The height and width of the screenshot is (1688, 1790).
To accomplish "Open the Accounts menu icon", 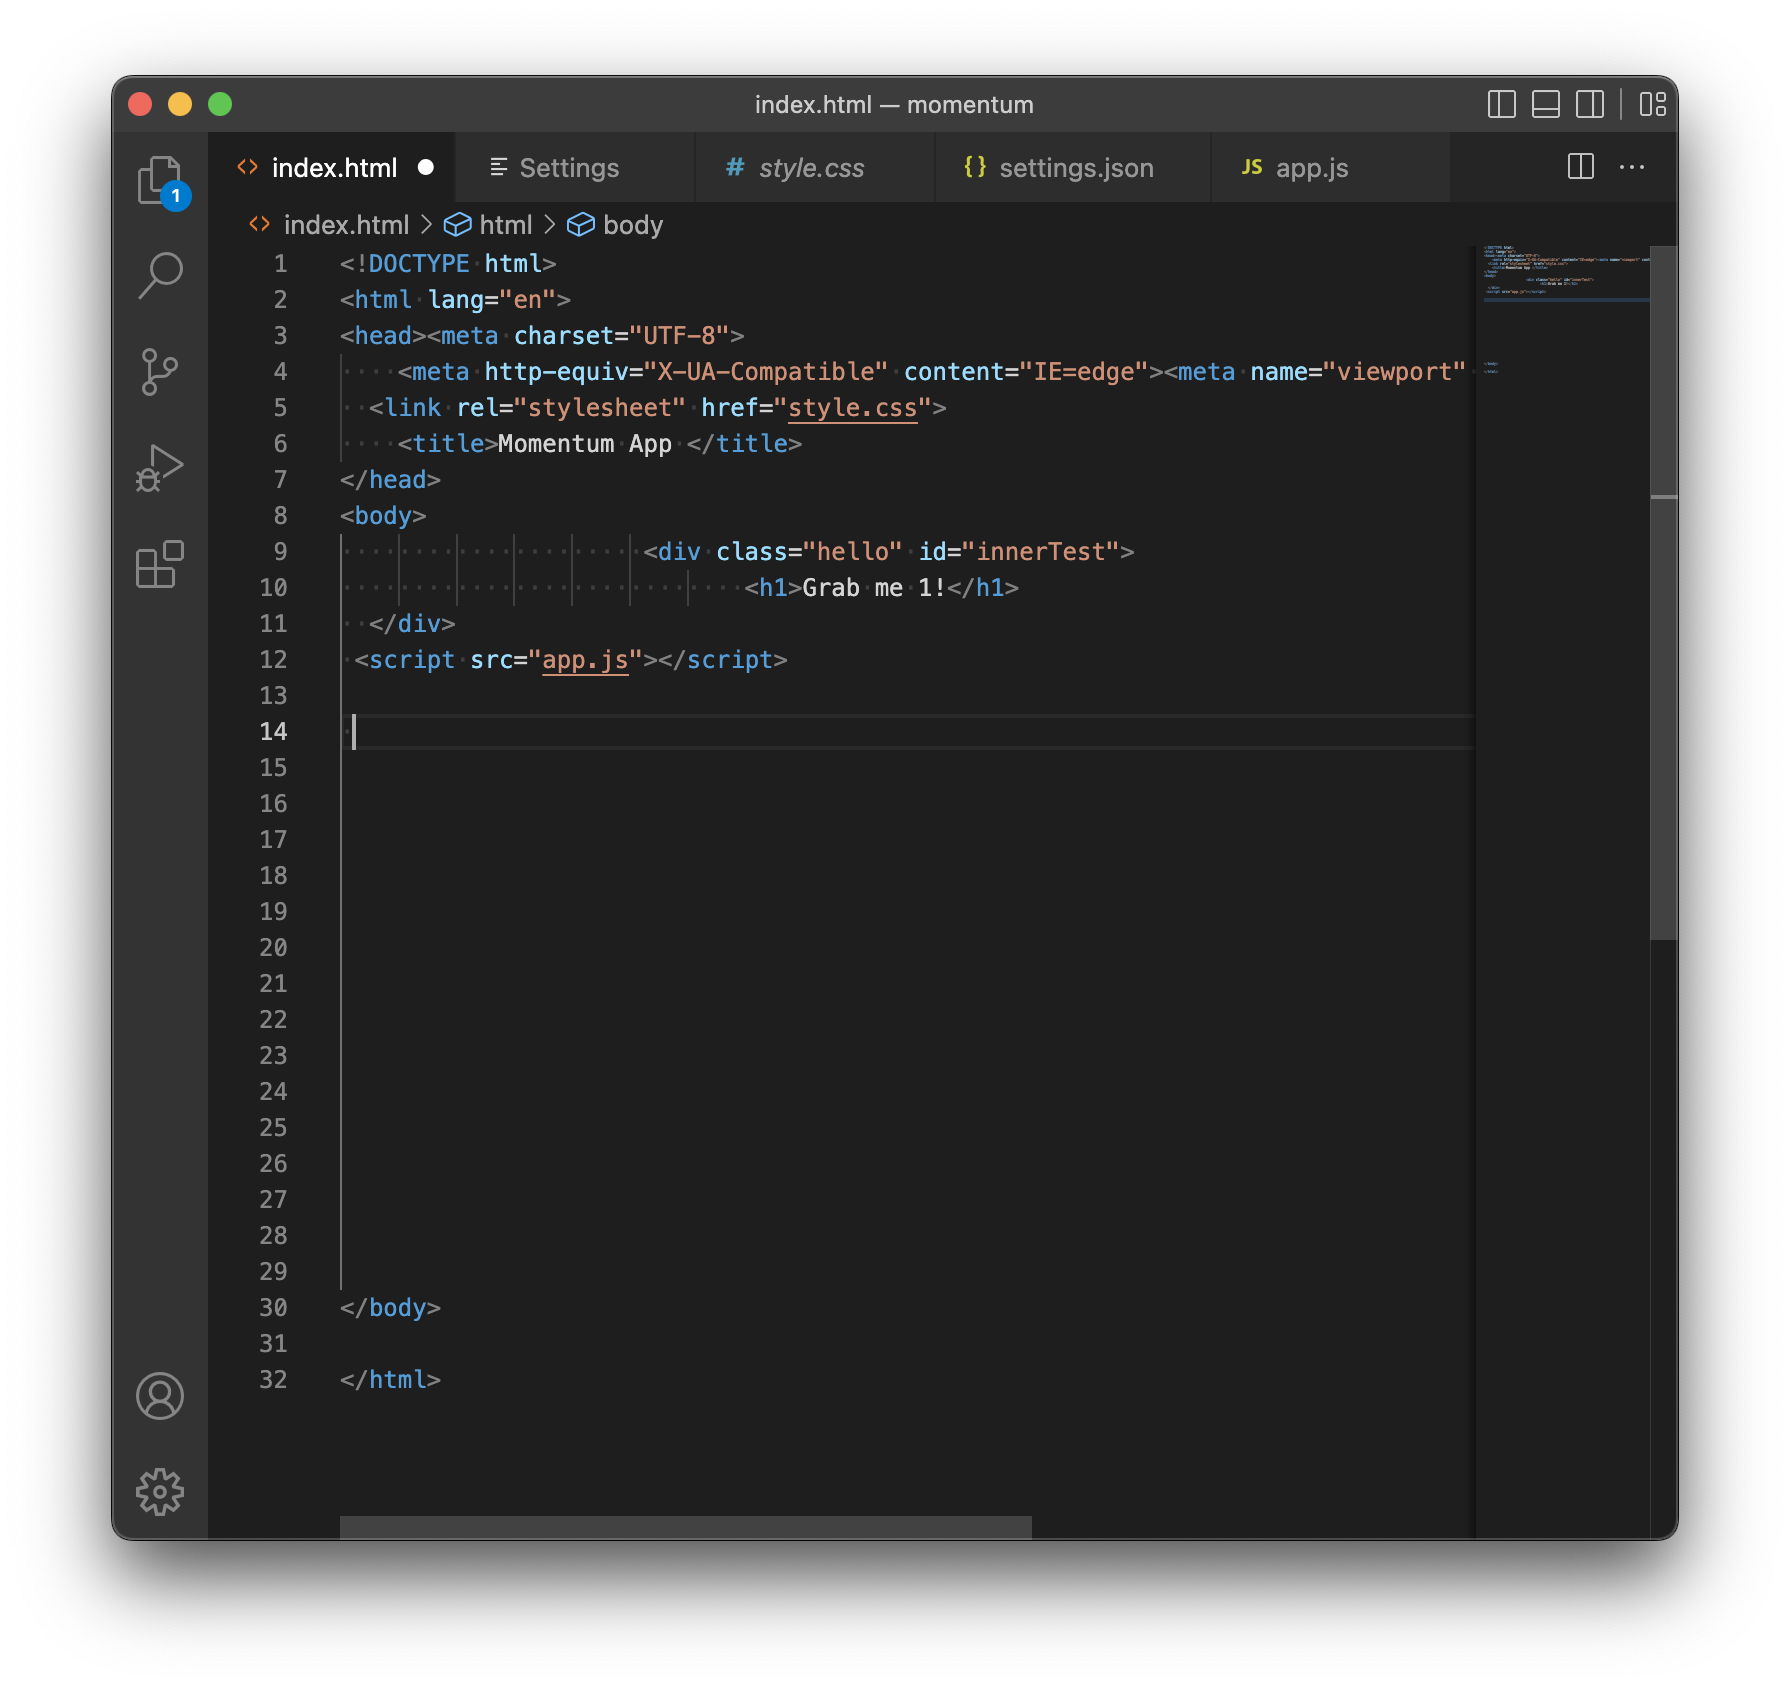I will pos(160,1396).
